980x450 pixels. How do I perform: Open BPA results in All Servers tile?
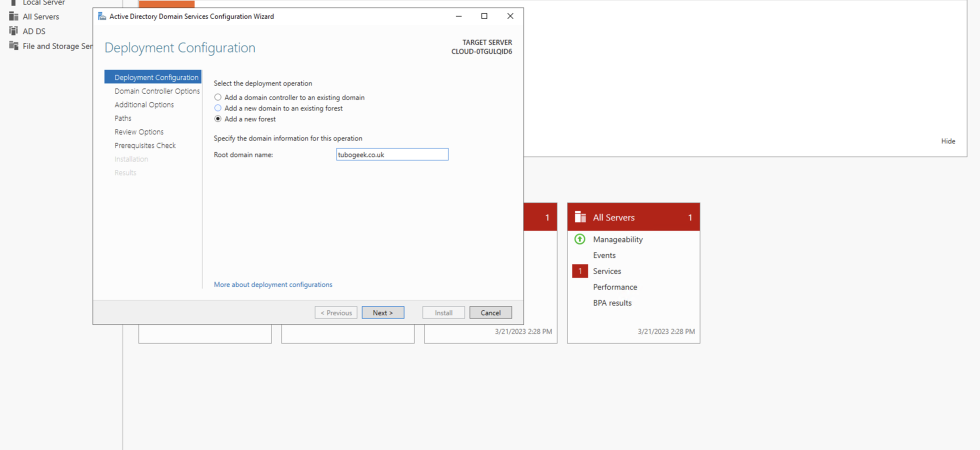[x=612, y=303]
